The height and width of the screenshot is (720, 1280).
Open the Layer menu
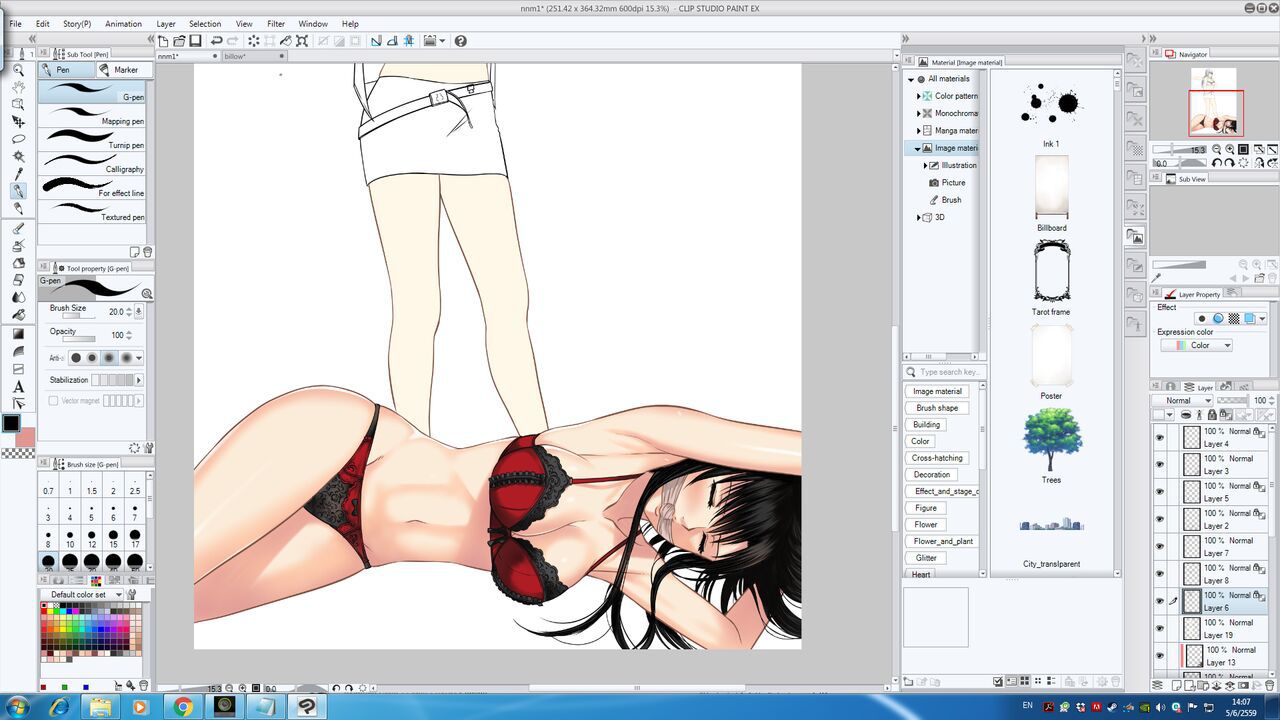pos(166,23)
